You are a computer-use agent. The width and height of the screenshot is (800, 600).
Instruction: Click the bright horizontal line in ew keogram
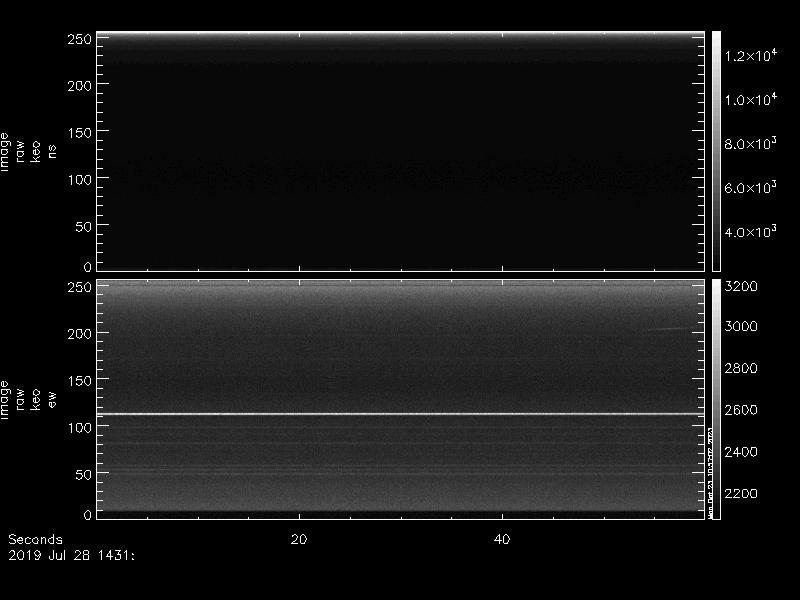pos(401,414)
